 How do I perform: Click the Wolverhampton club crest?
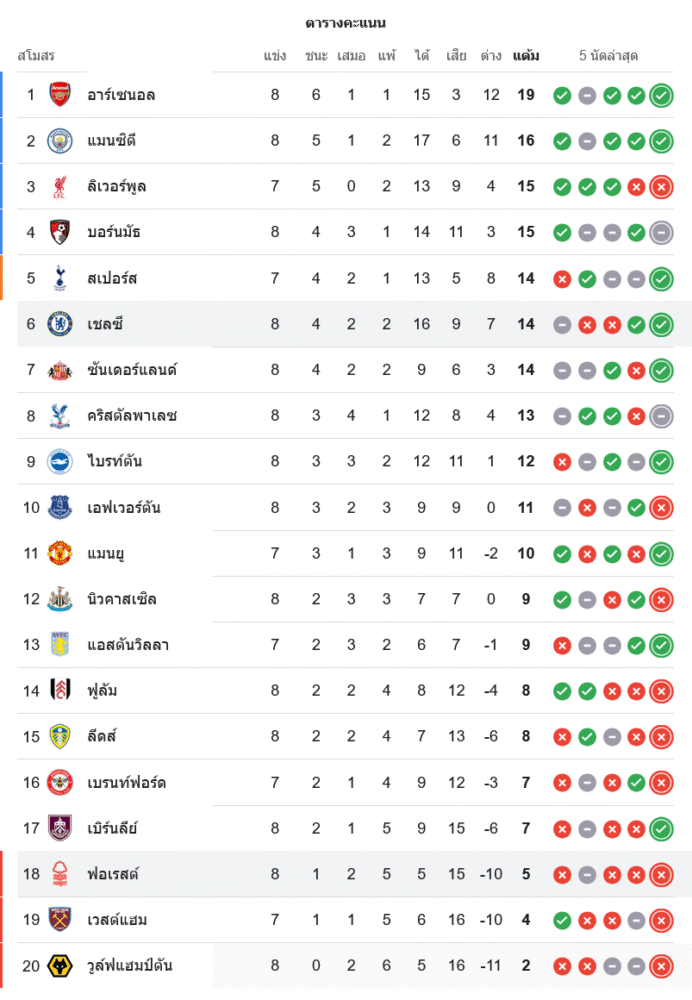coord(60,965)
